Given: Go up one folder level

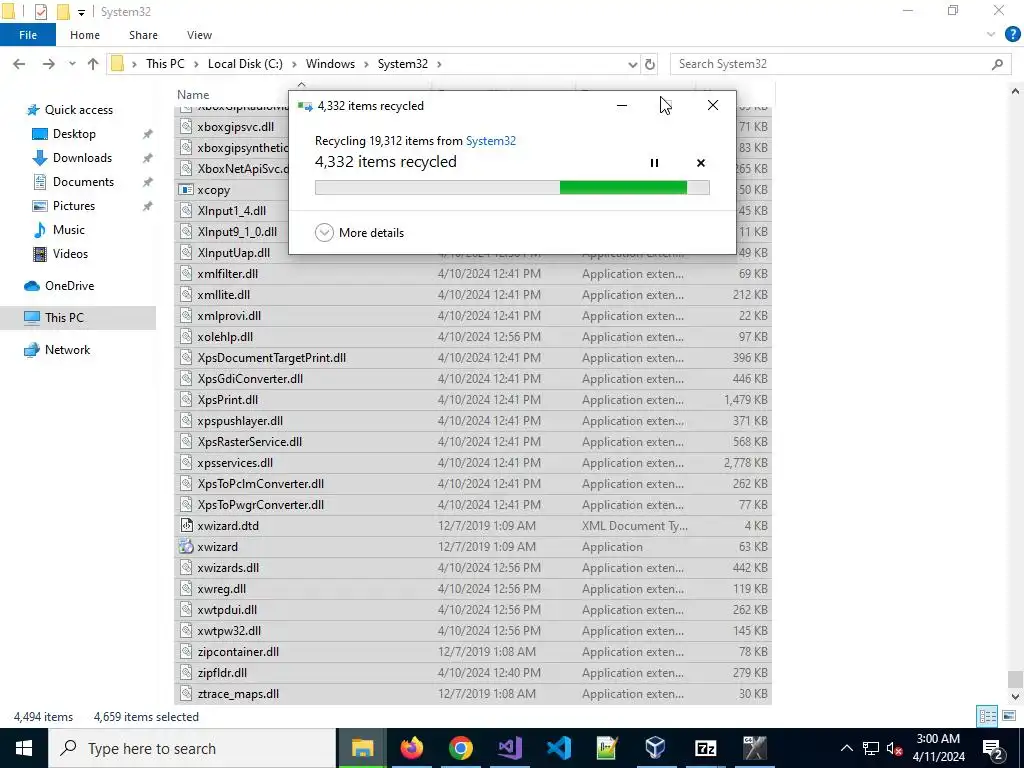Looking at the screenshot, I should pyautogui.click(x=93, y=64).
